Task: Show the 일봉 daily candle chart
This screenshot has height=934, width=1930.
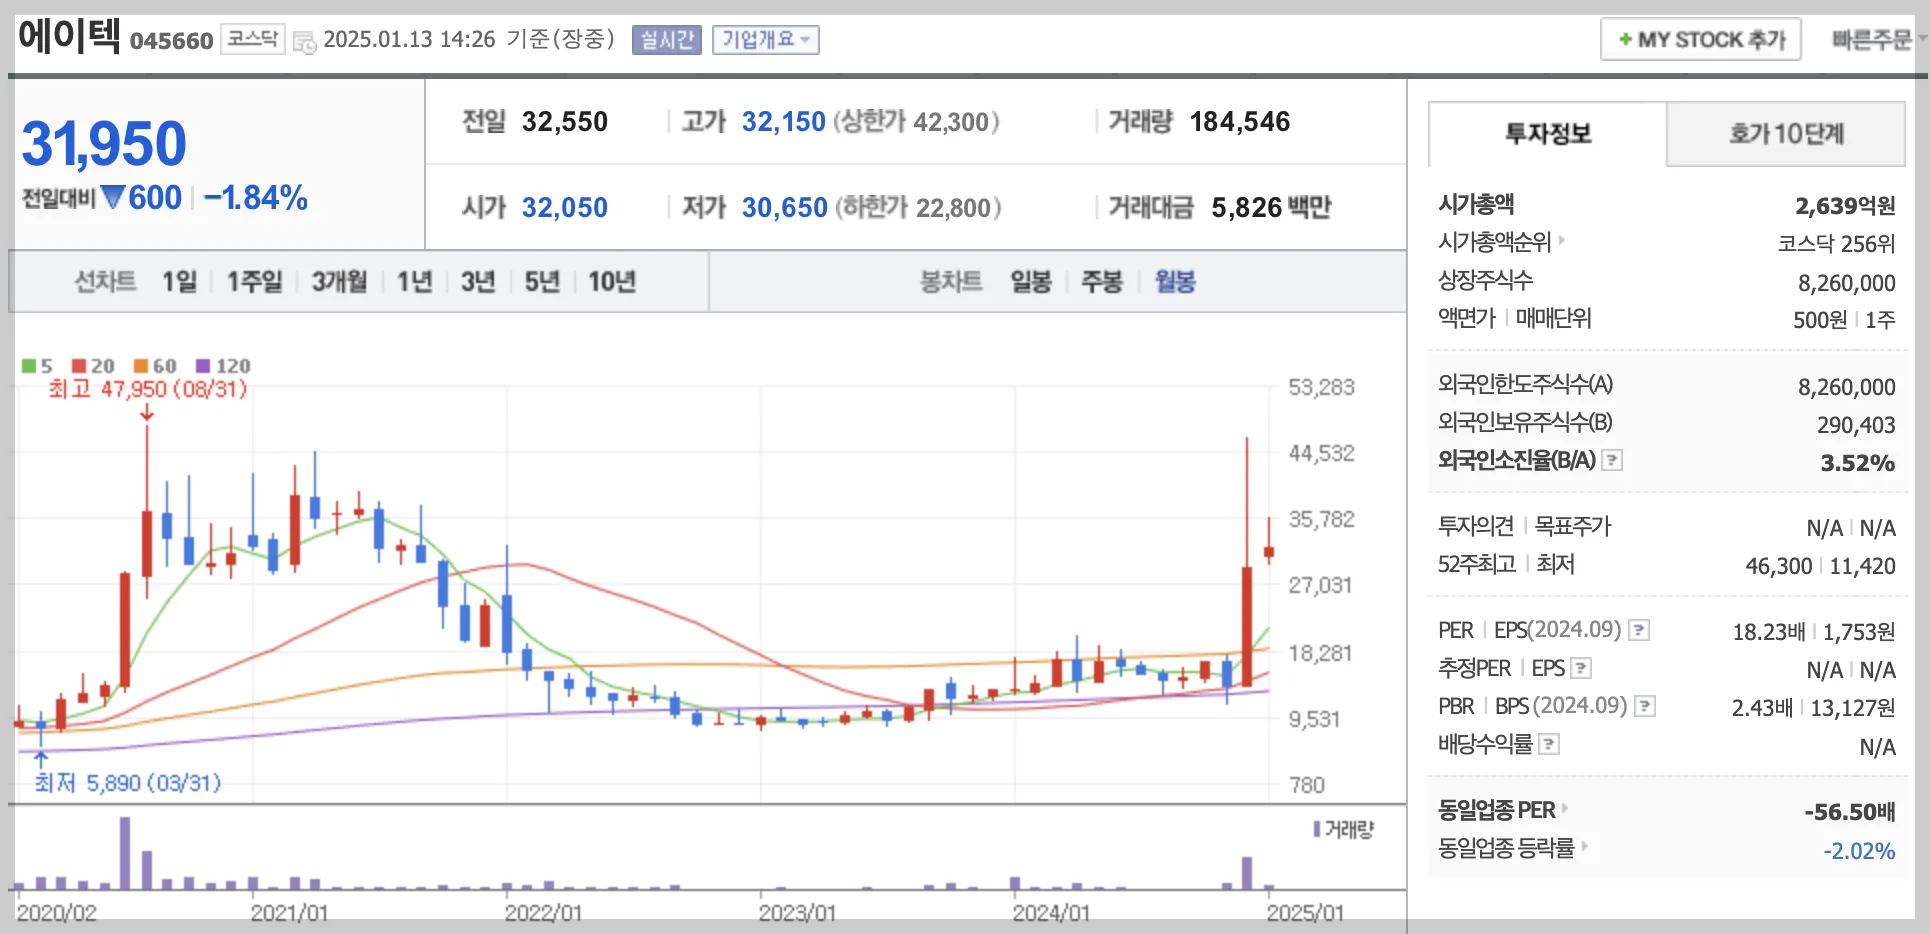Action: pos(1031,282)
